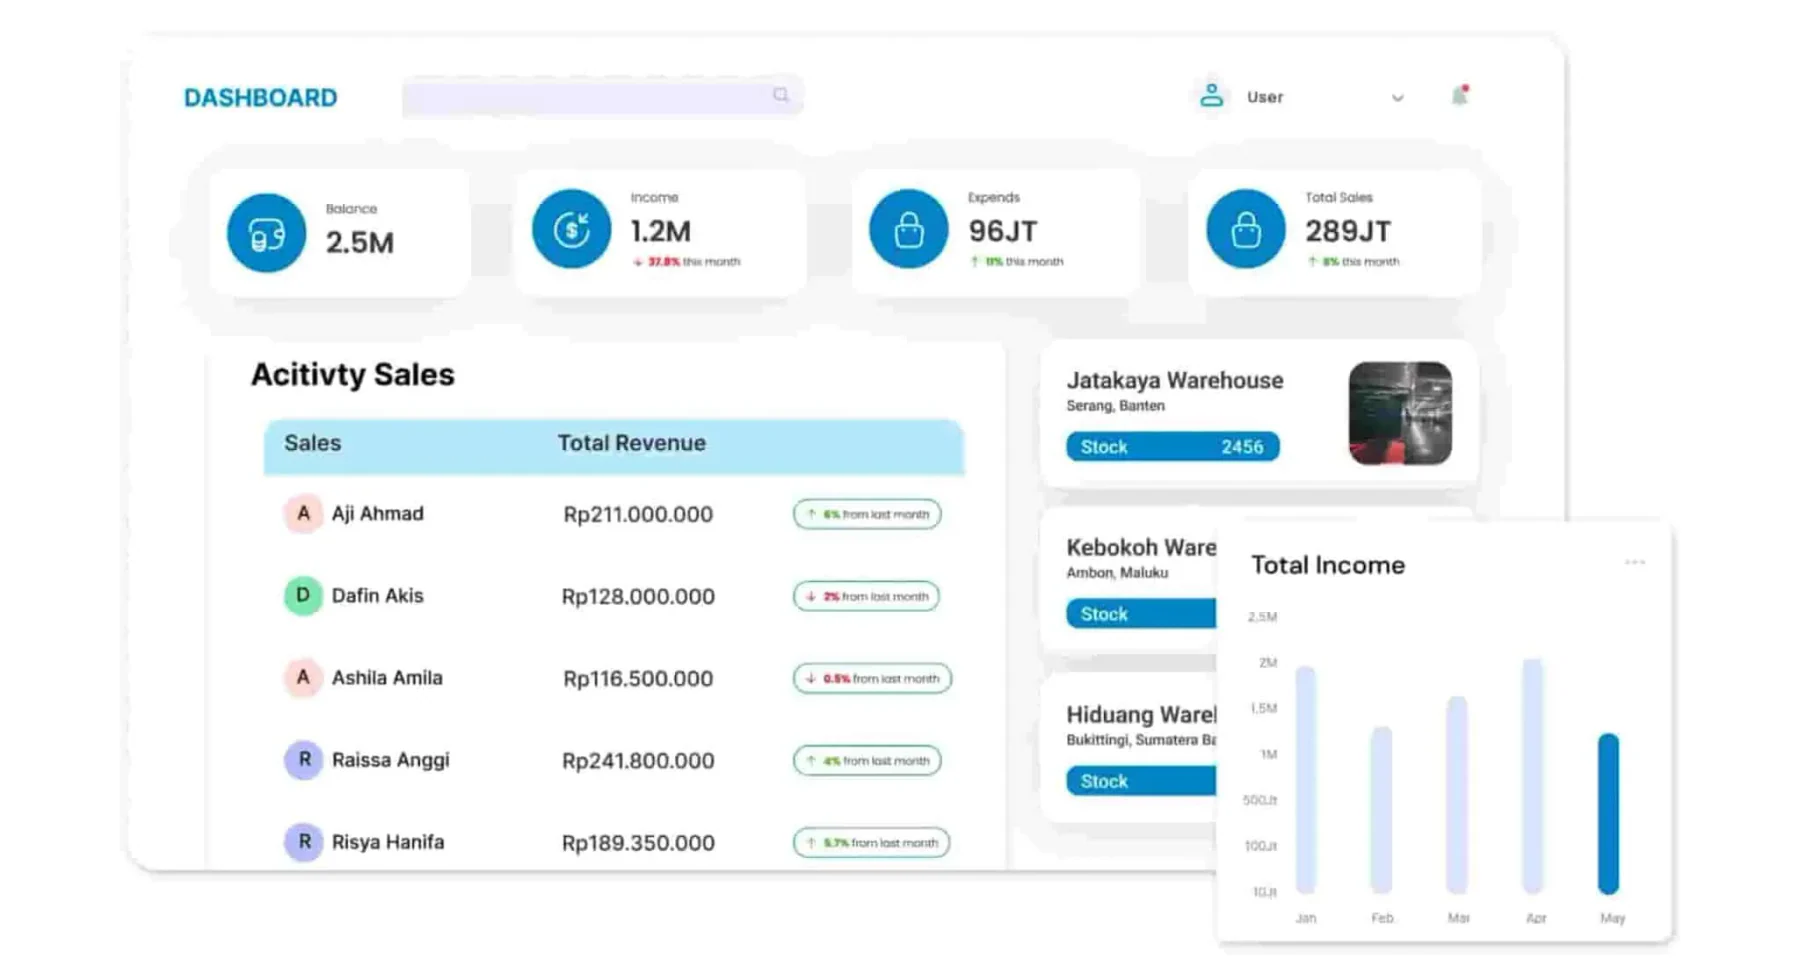Click the user profile avatar icon

tap(1211, 96)
